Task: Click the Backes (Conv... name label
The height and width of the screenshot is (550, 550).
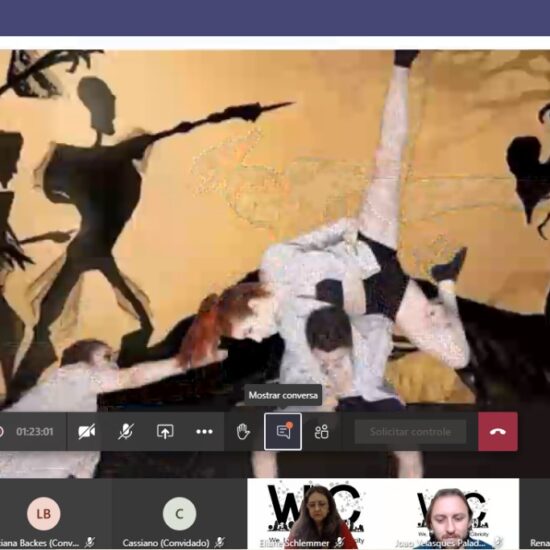Action: pyautogui.click(x=39, y=543)
